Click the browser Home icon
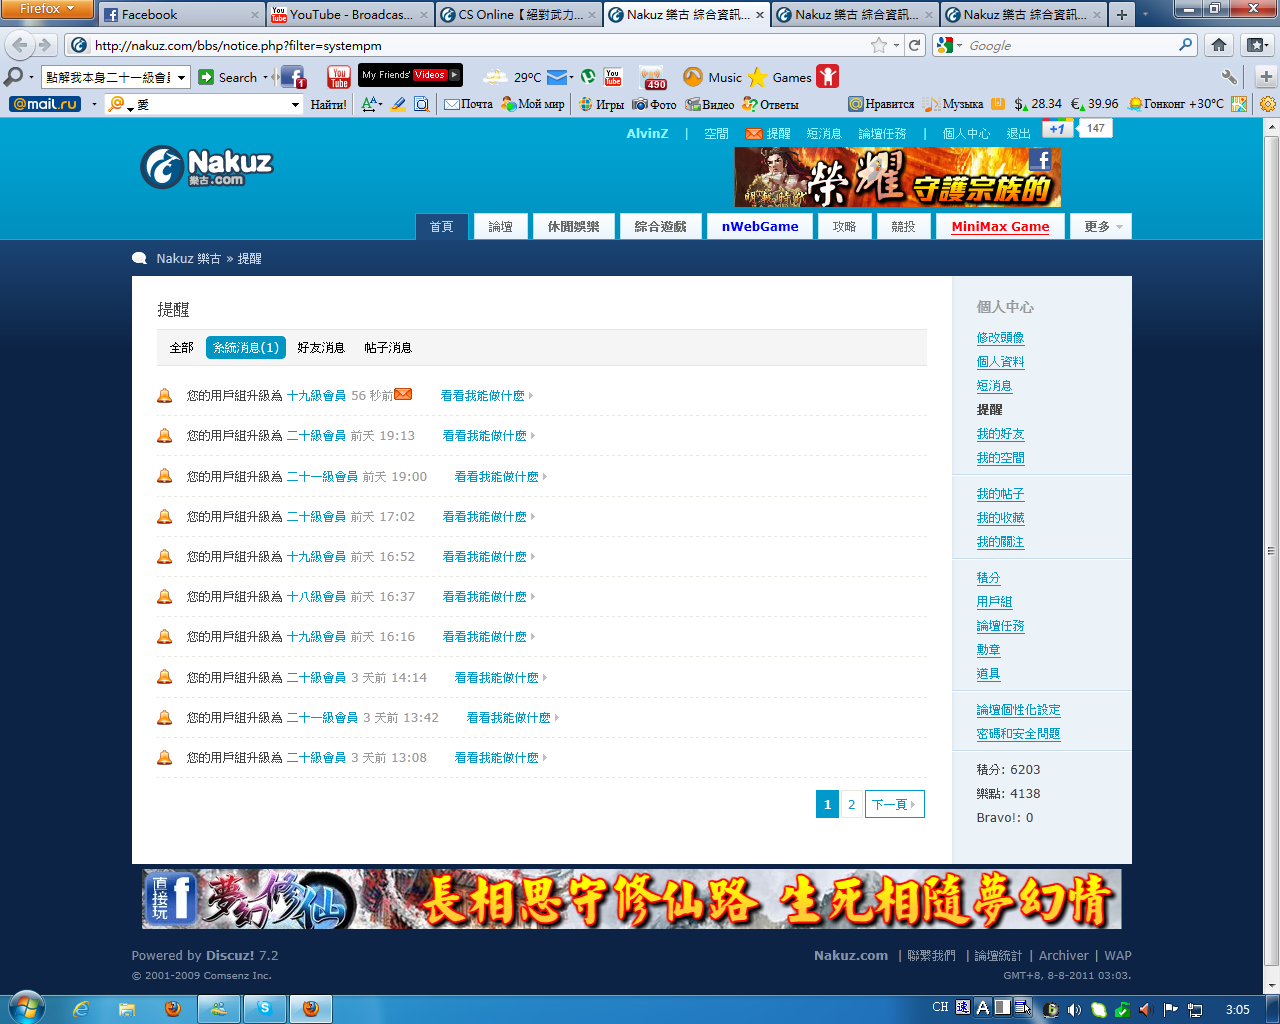The image size is (1280, 1024). (x=1218, y=45)
